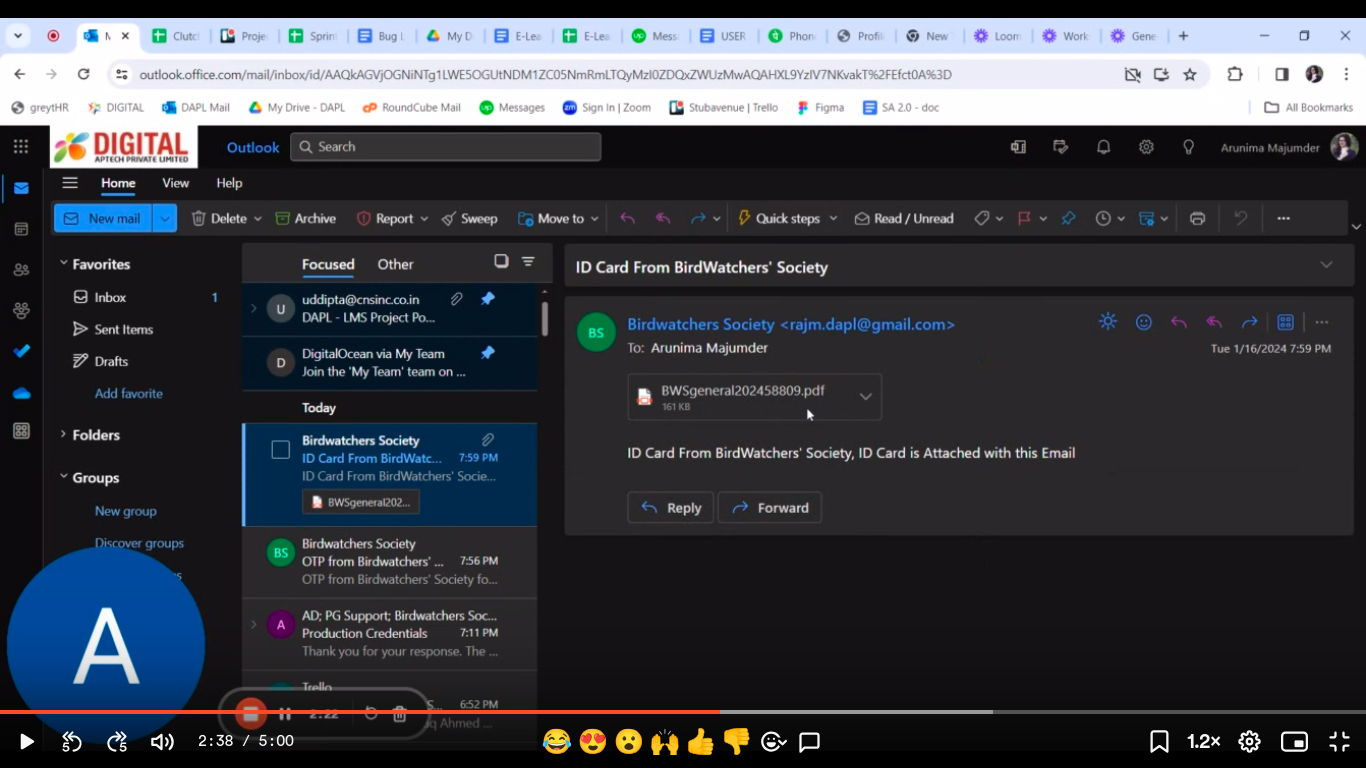
Task: Open the ribbon's more options ellipsis
Action: coord(1284,218)
